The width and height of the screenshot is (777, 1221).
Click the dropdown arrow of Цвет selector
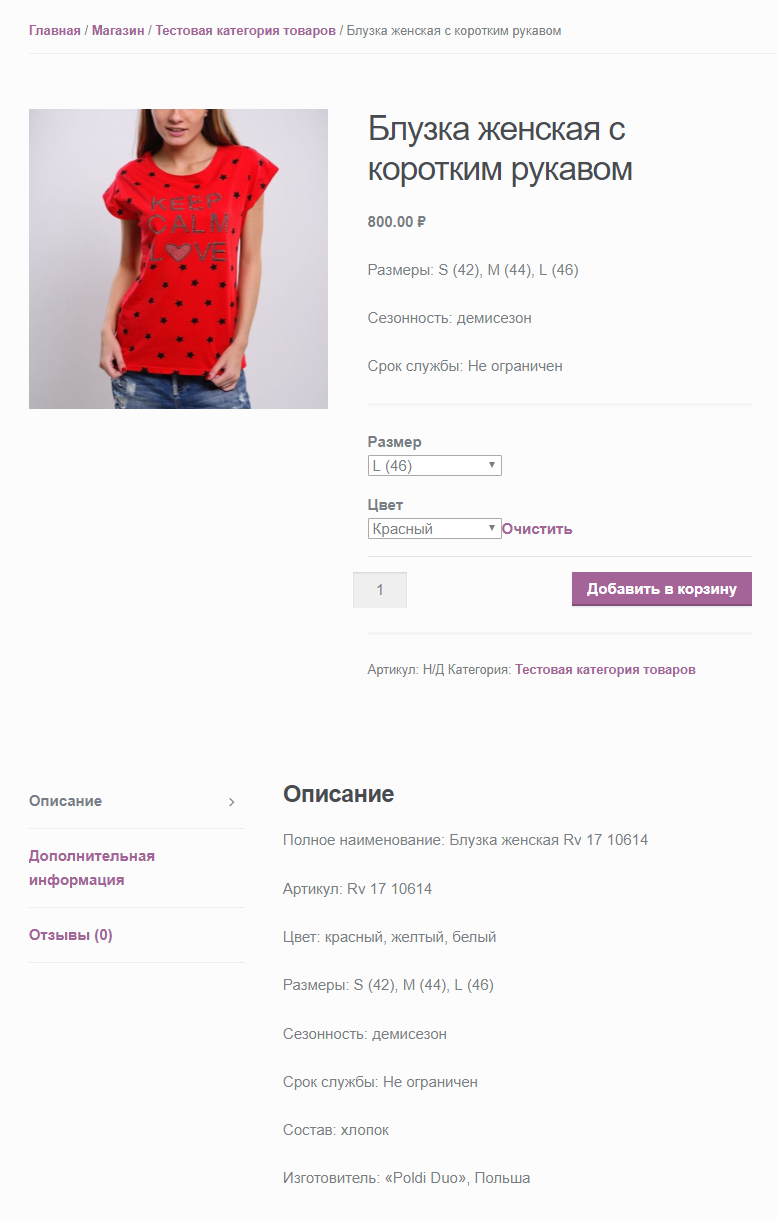(492, 529)
